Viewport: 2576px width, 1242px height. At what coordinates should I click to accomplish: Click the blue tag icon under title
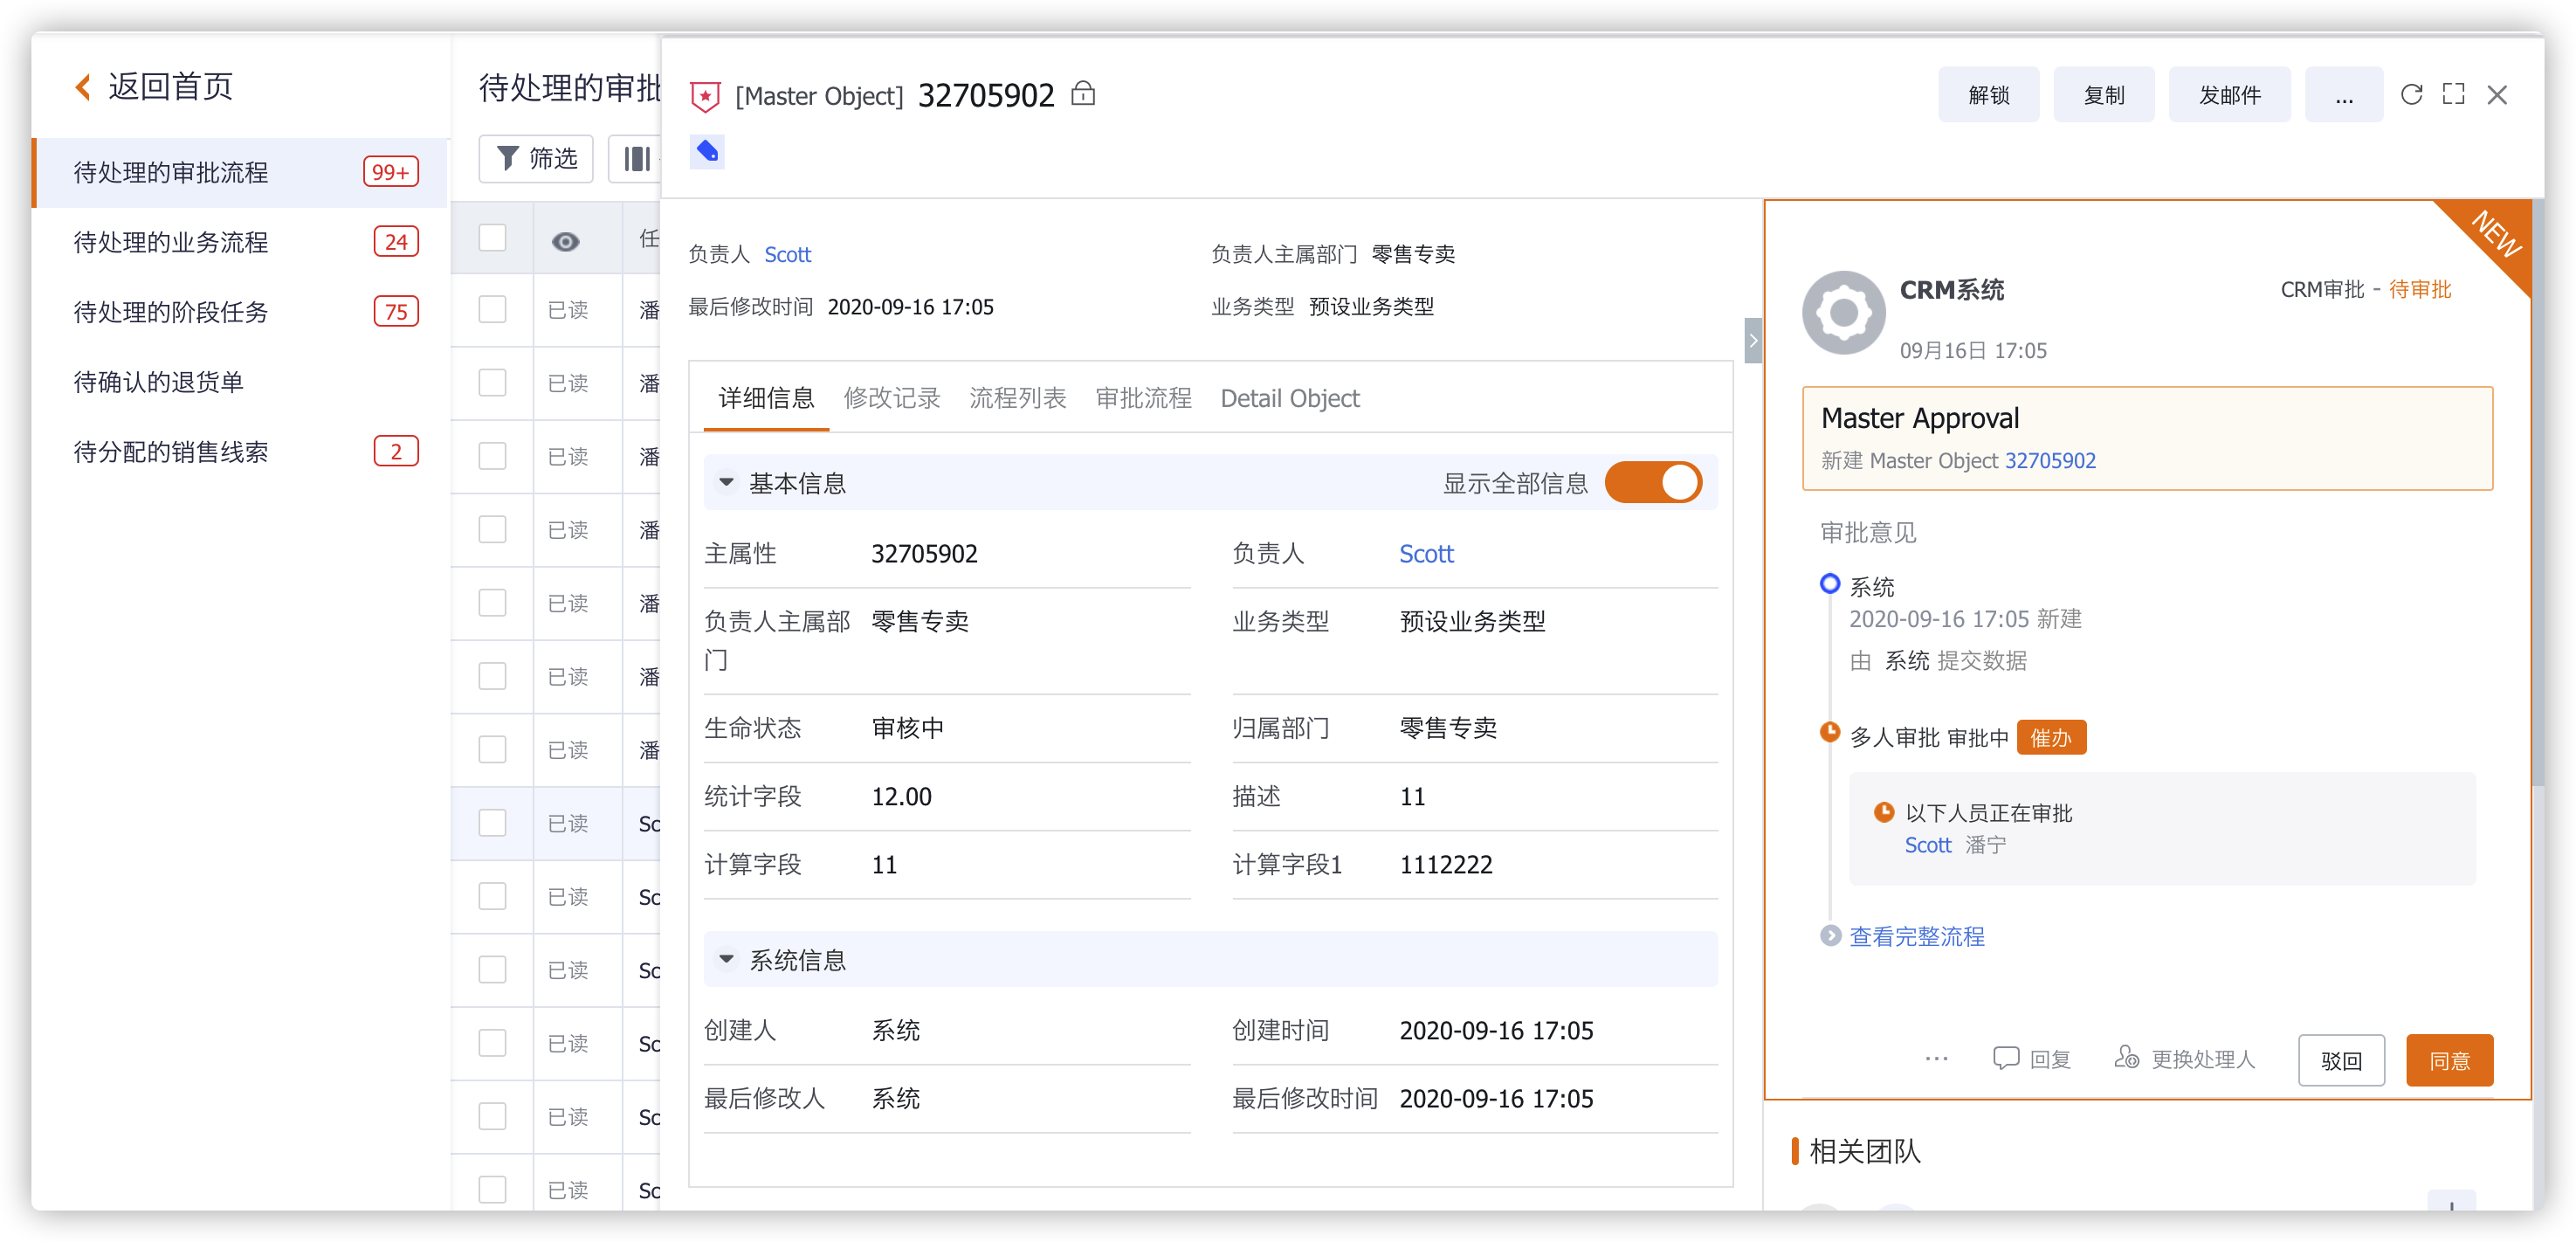(707, 152)
